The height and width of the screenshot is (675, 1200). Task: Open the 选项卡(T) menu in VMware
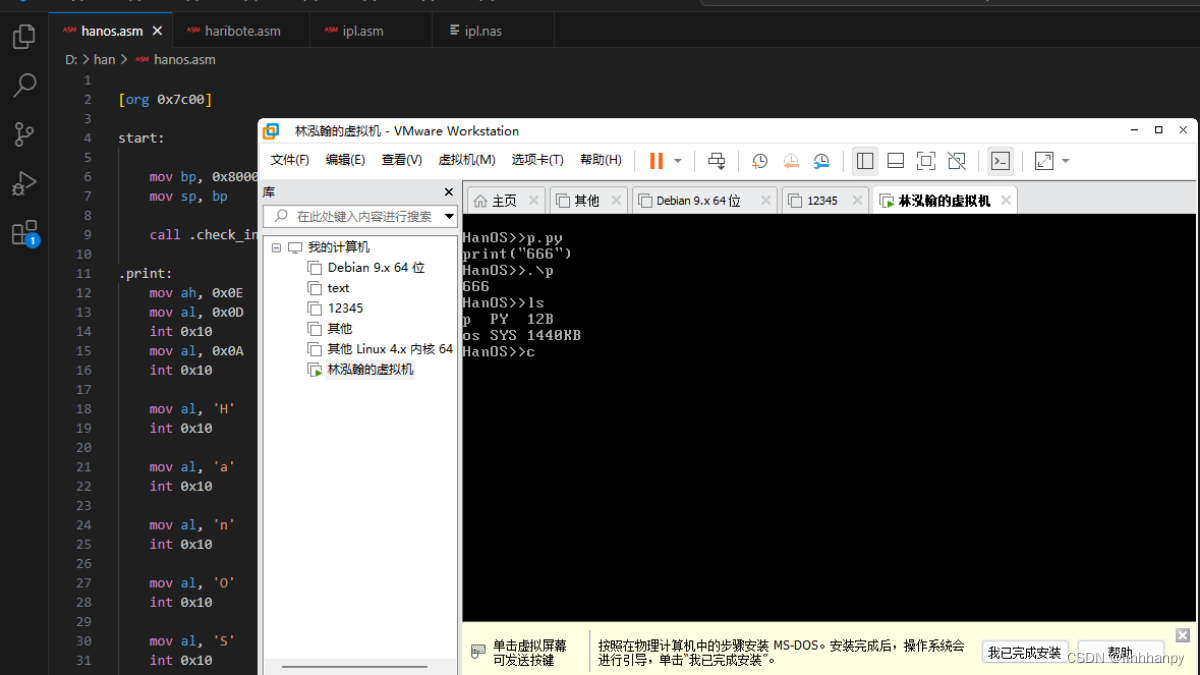point(538,160)
